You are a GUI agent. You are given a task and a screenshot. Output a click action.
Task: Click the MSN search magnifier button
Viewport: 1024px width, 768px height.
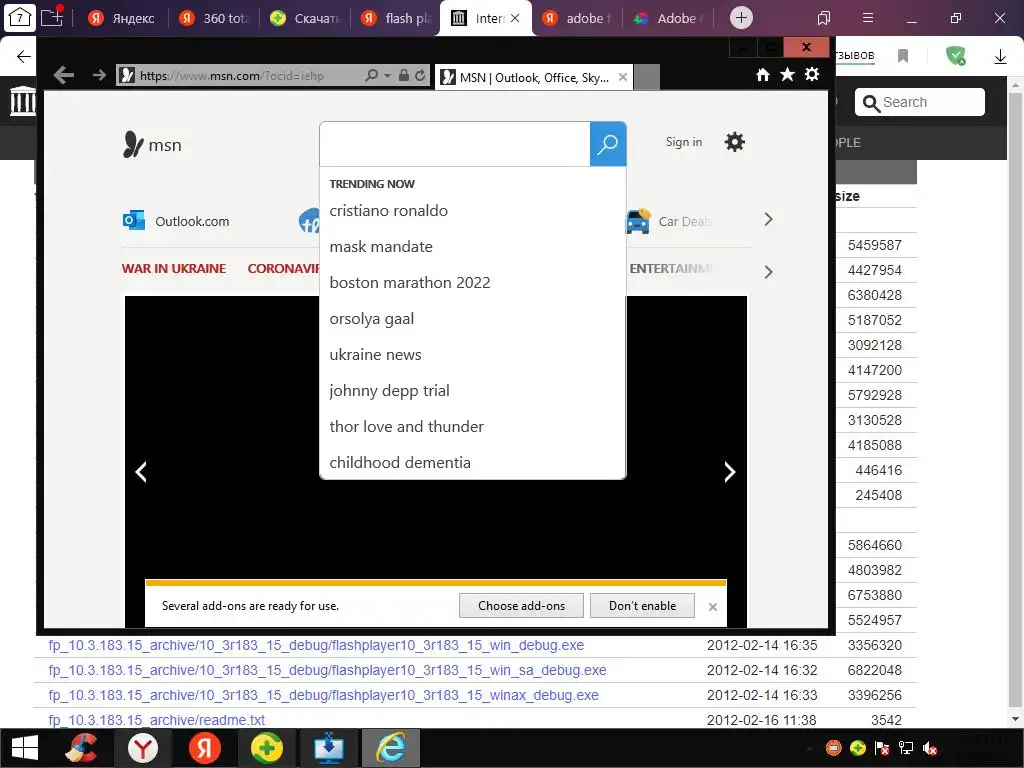pos(607,144)
